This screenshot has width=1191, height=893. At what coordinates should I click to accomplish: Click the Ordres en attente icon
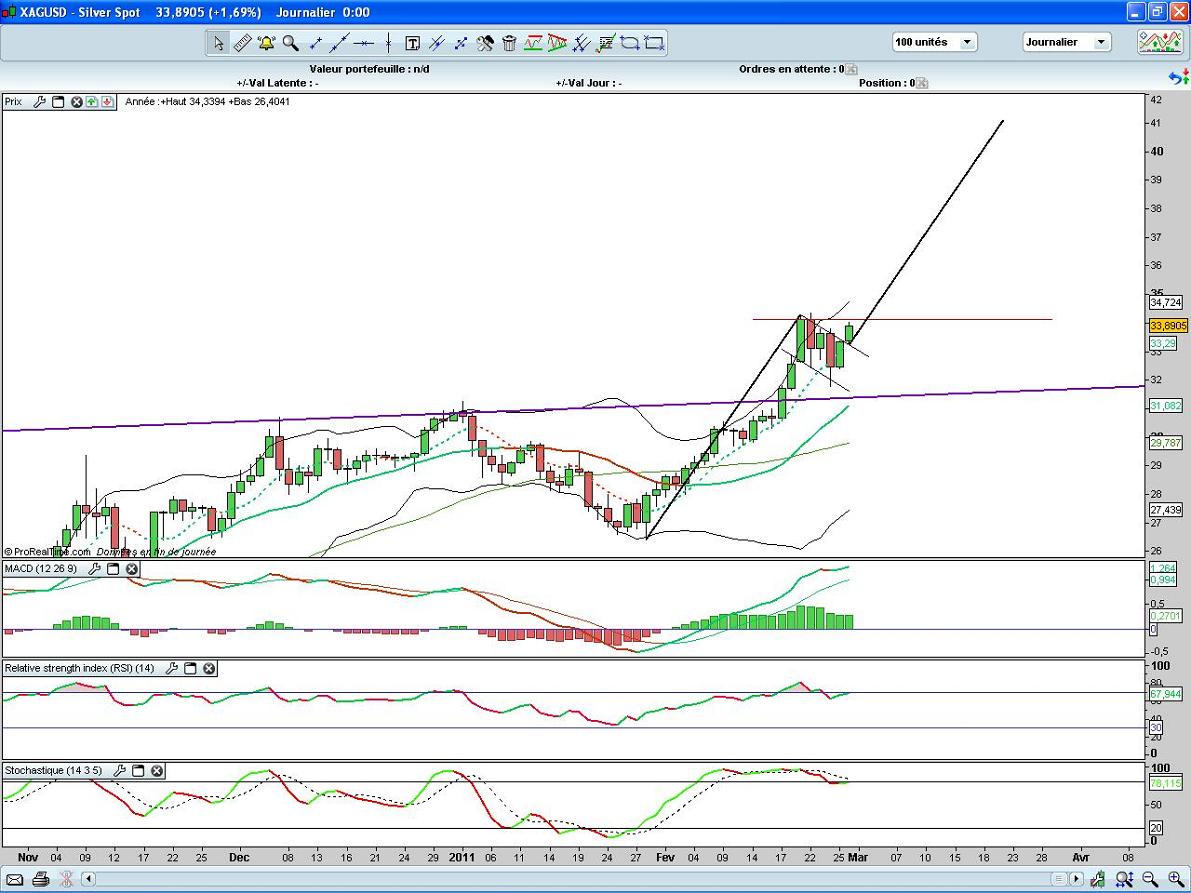[851, 69]
